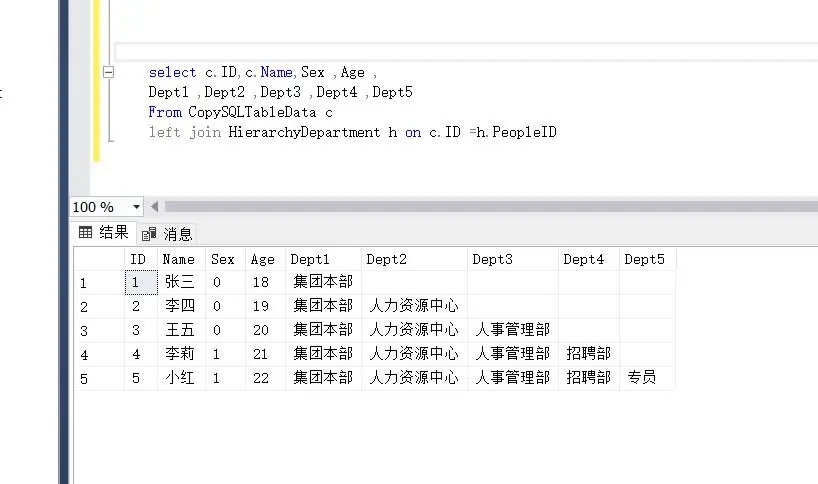Screen dimensions: 818x484
Task: Click the 招聘部 cell in row 4
Action: pos(589,354)
